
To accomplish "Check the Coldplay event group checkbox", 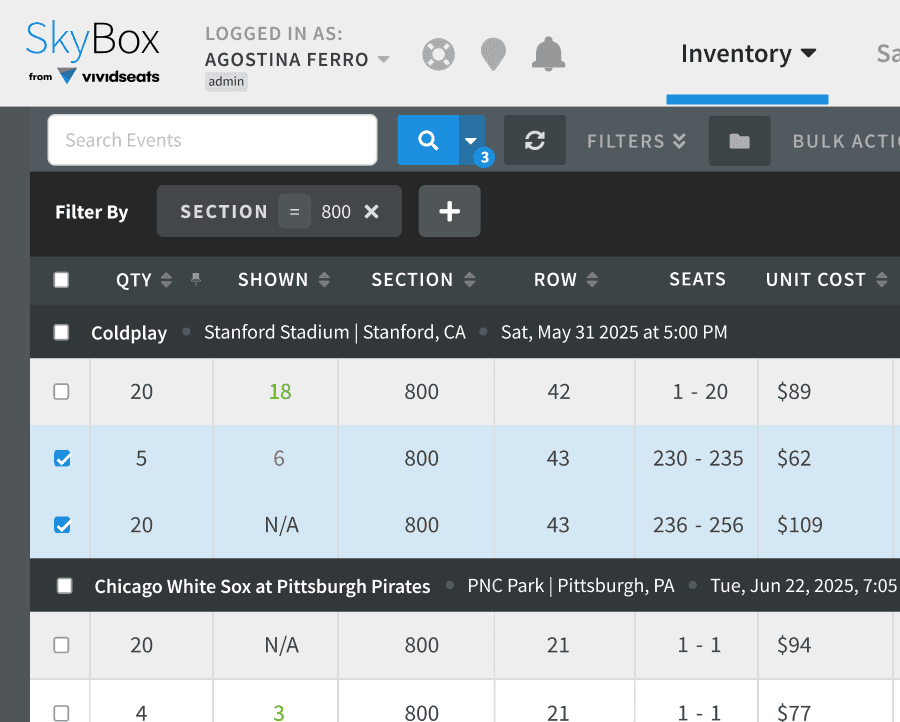I will 61,332.
